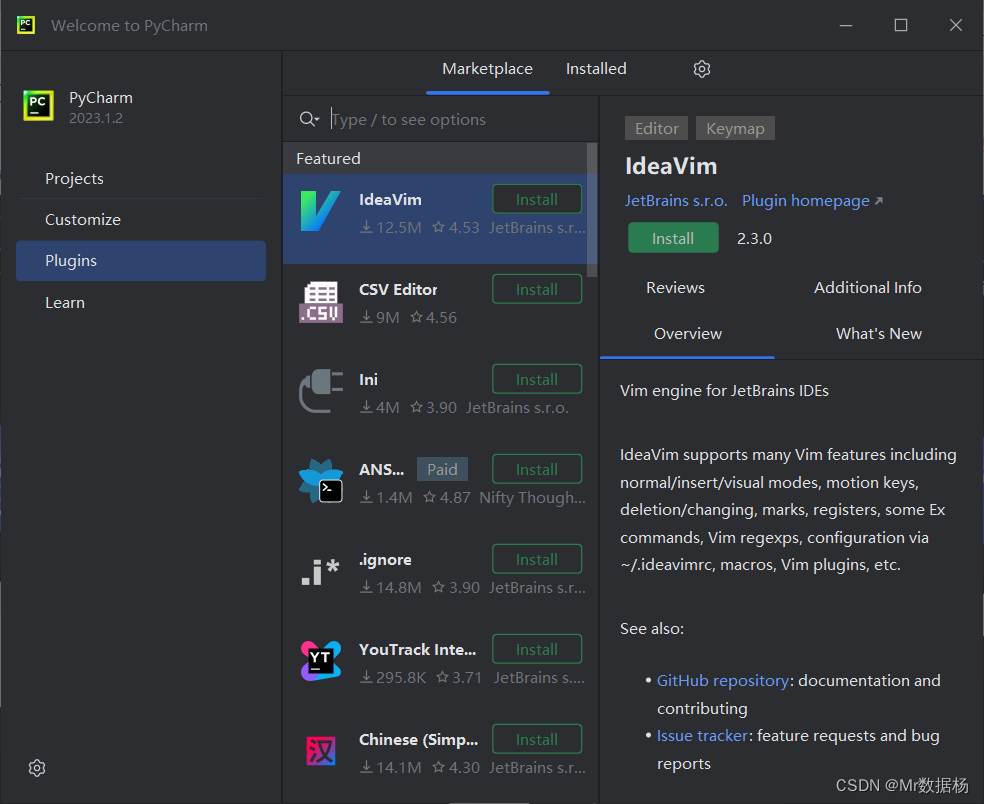Open the Reviews tab

click(x=675, y=287)
